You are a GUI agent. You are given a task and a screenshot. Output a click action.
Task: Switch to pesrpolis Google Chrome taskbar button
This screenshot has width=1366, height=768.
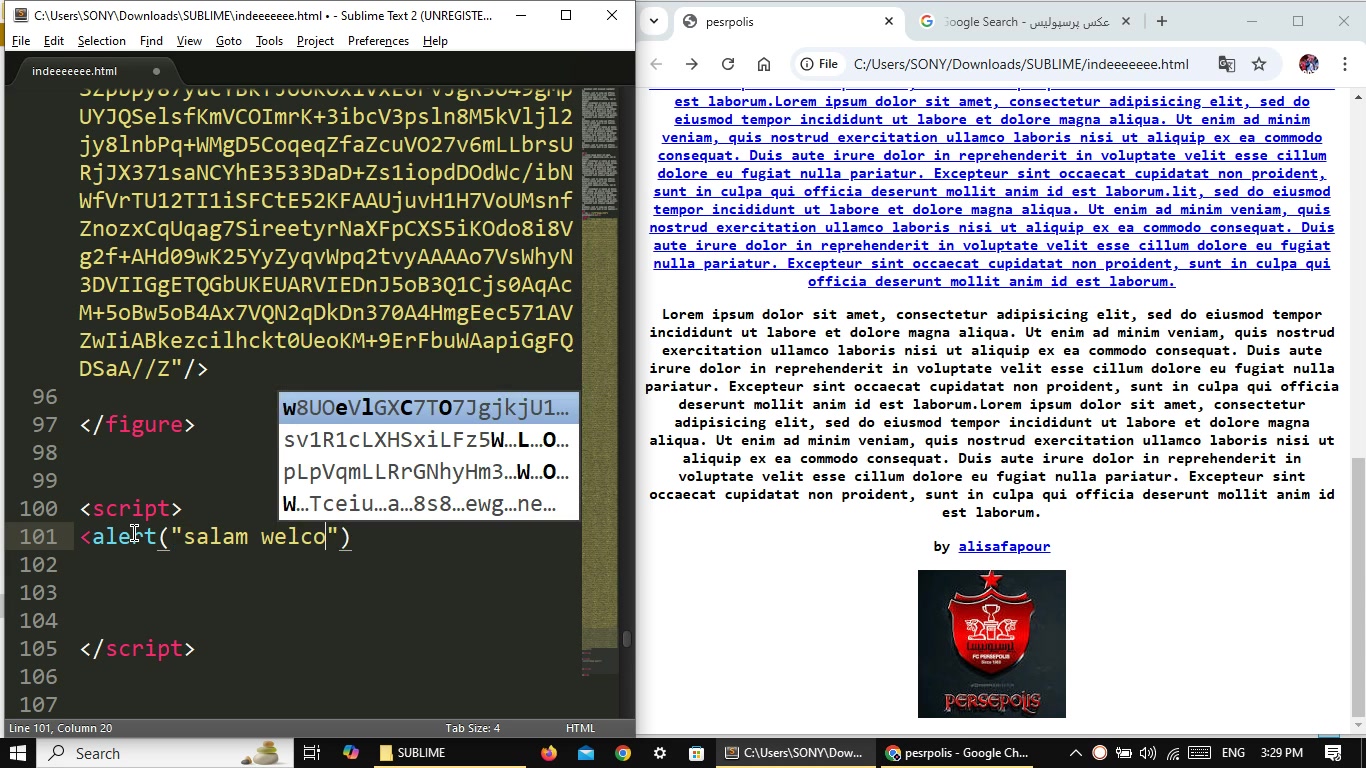958,753
